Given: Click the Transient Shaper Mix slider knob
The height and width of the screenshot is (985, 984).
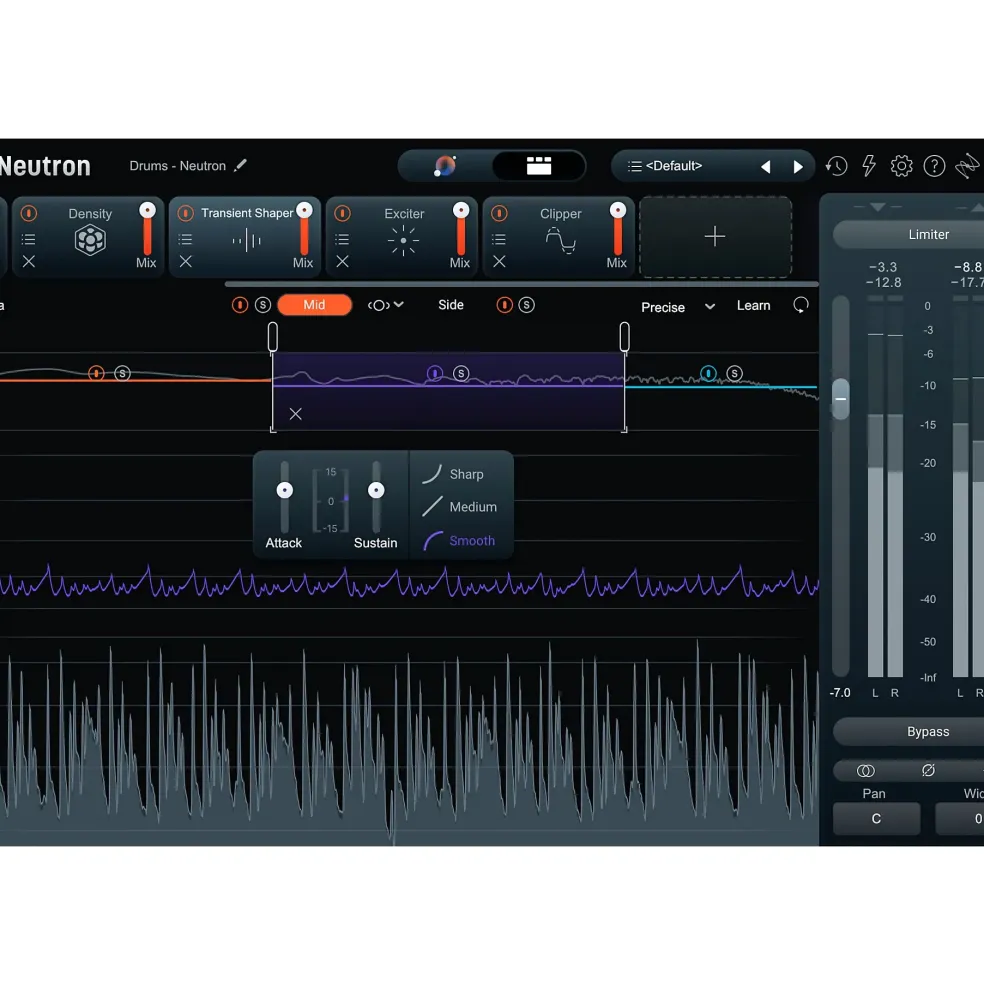Looking at the screenshot, I should click(304, 210).
